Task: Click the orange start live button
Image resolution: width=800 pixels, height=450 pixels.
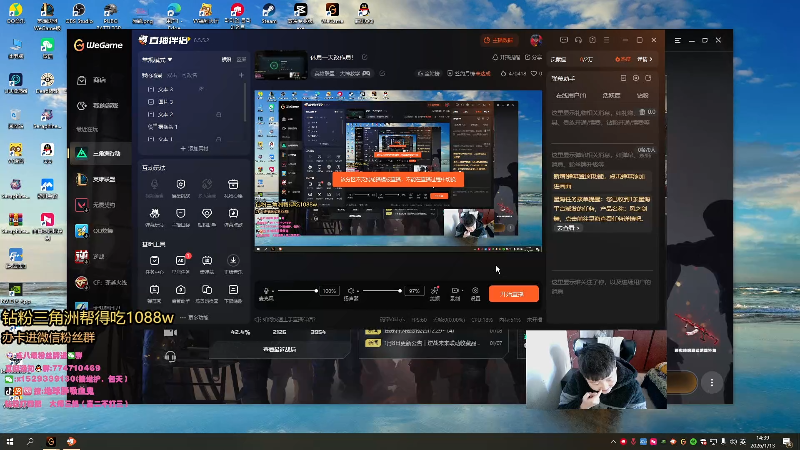Action: pos(514,293)
